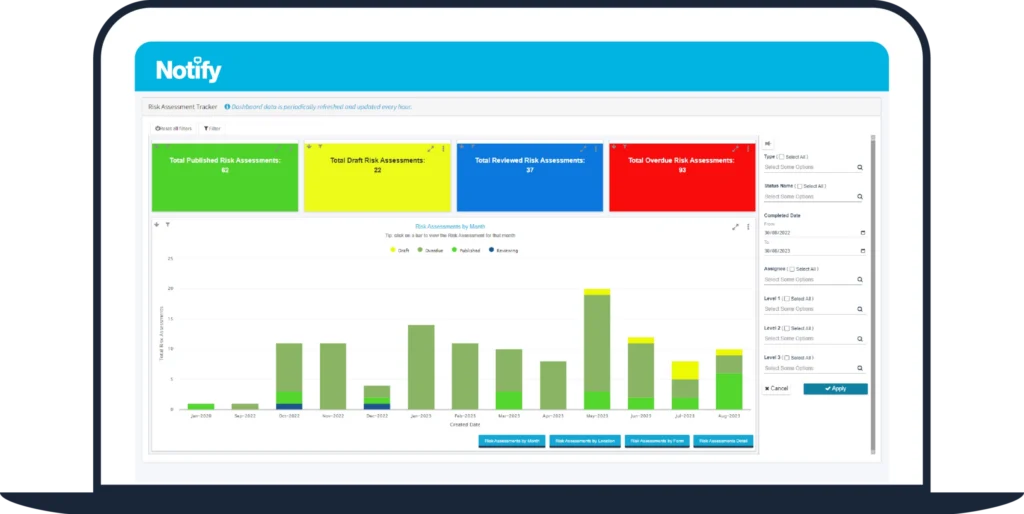Open the Status Name options dropdown
The image size is (1024, 514).
[x=810, y=197]
